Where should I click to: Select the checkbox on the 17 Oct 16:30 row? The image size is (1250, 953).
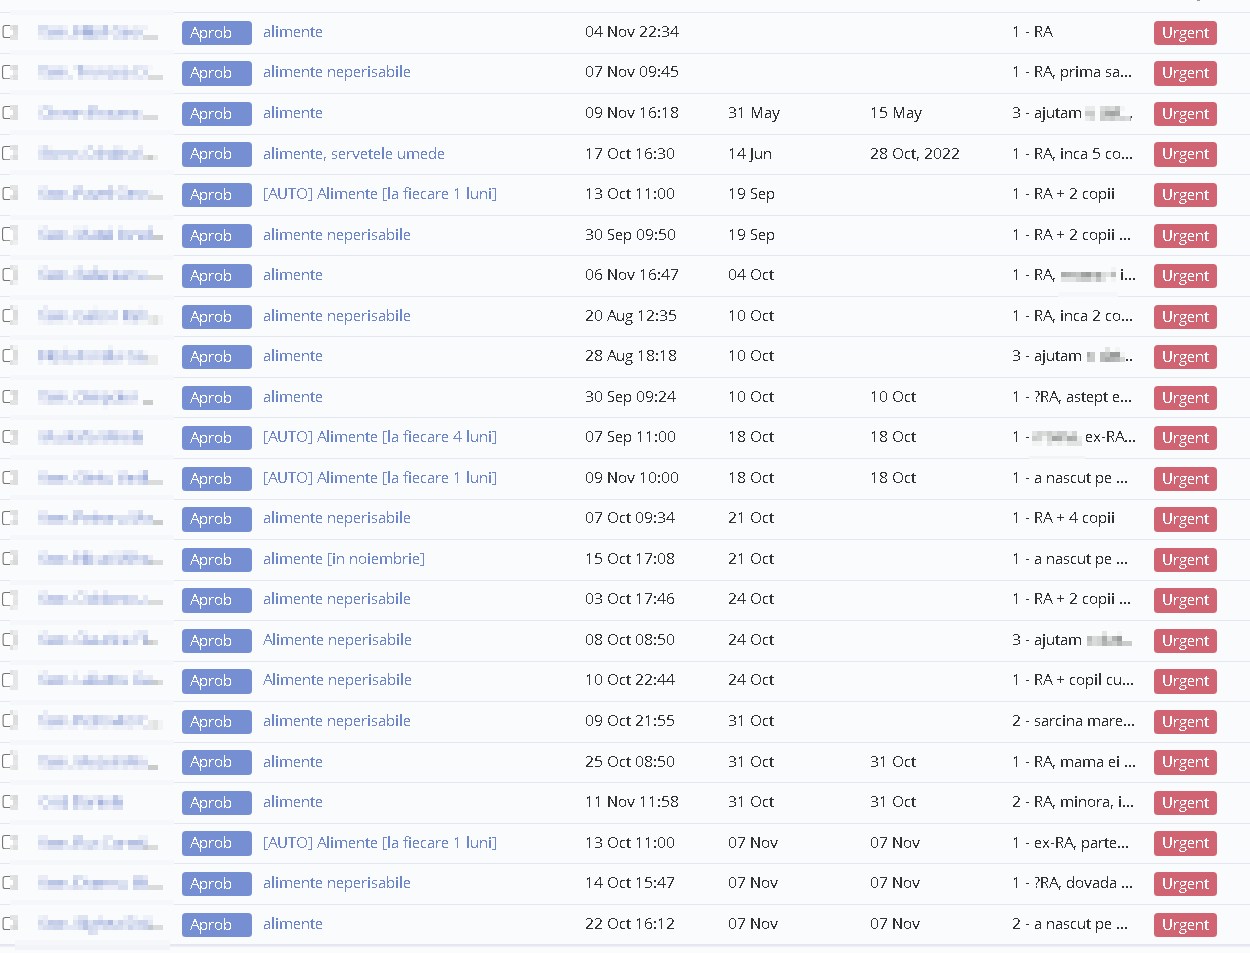tap(10, 154)
